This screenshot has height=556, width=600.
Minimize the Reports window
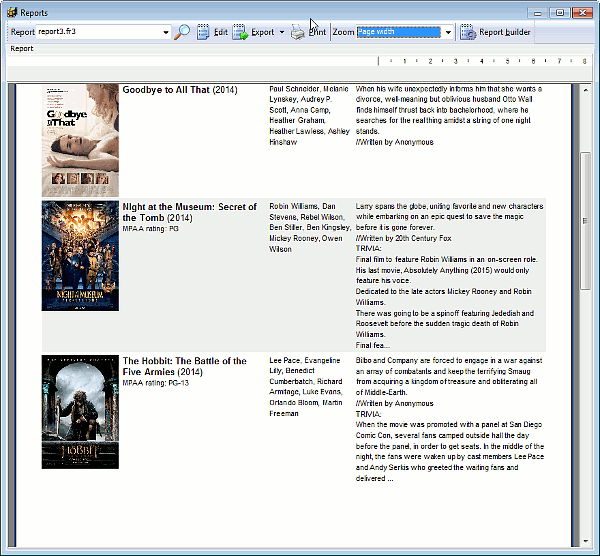click(538, 13)
